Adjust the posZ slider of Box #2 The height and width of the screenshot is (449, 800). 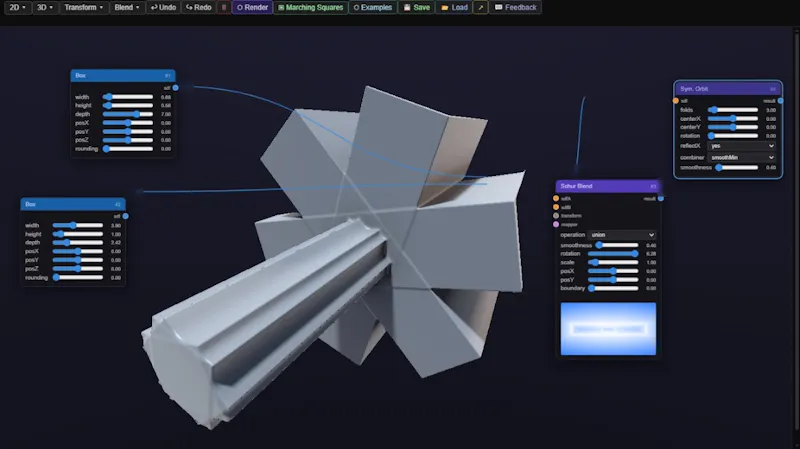(x=78, y=269)
